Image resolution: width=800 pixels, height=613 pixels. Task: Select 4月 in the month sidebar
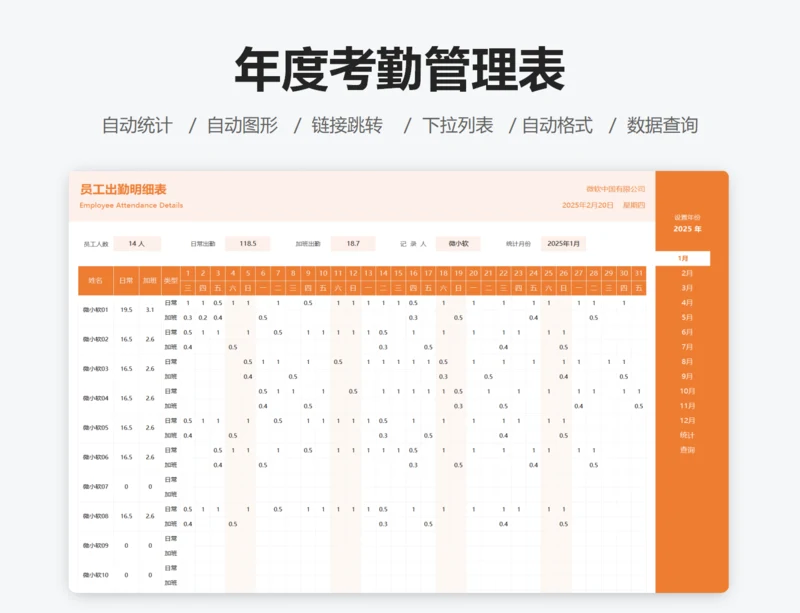tap(687, 303)
